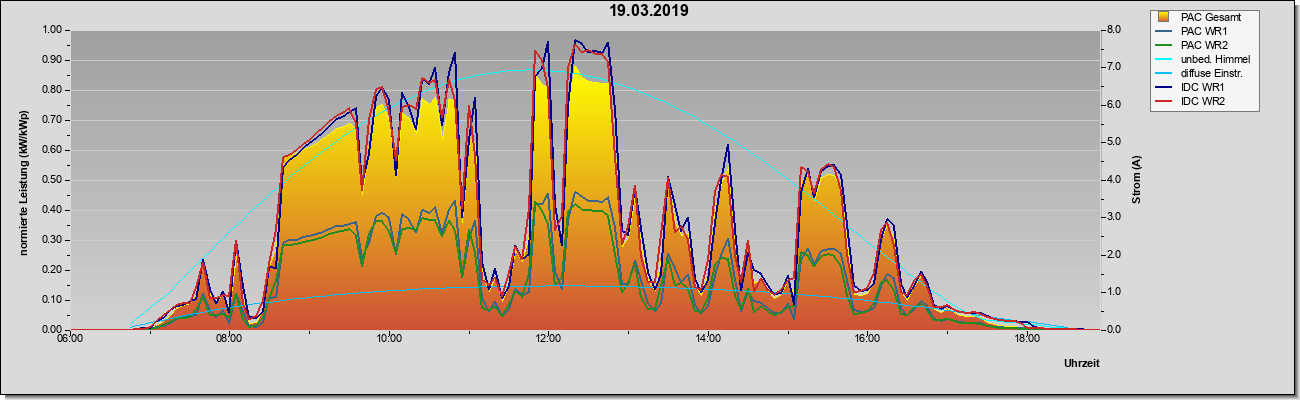Click the 1.00 left axis value
This screenshot has height=400, width=1300.
coord(49,30)
